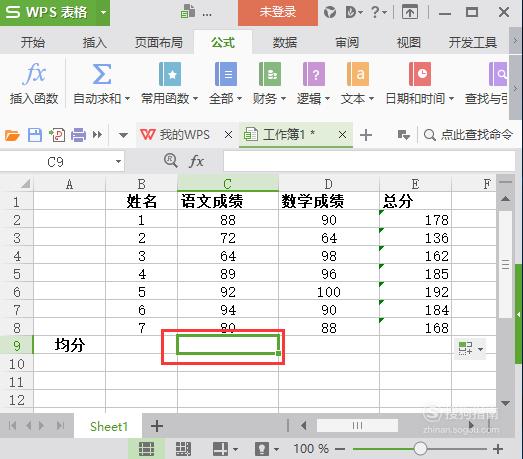Click the open folder icon

coord(12,135)
